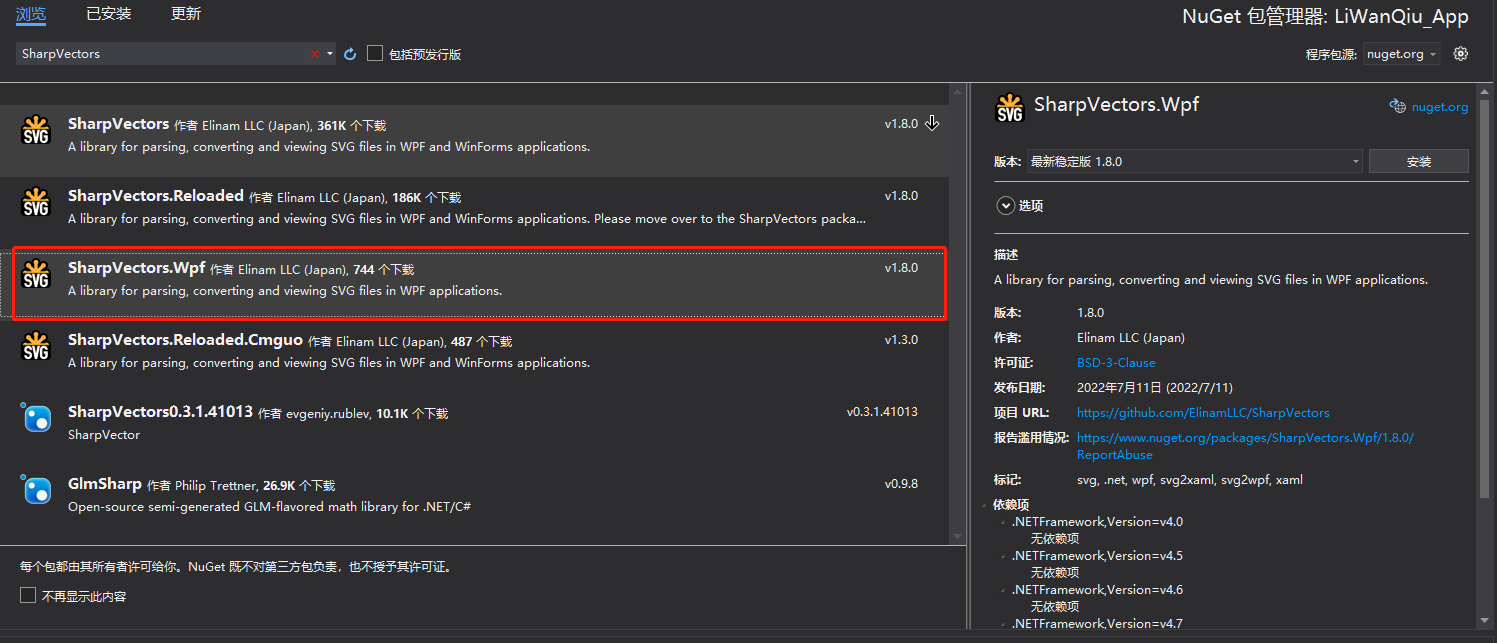Select the SharpVectors0.3.1.41013 package title

pos(160,412)
